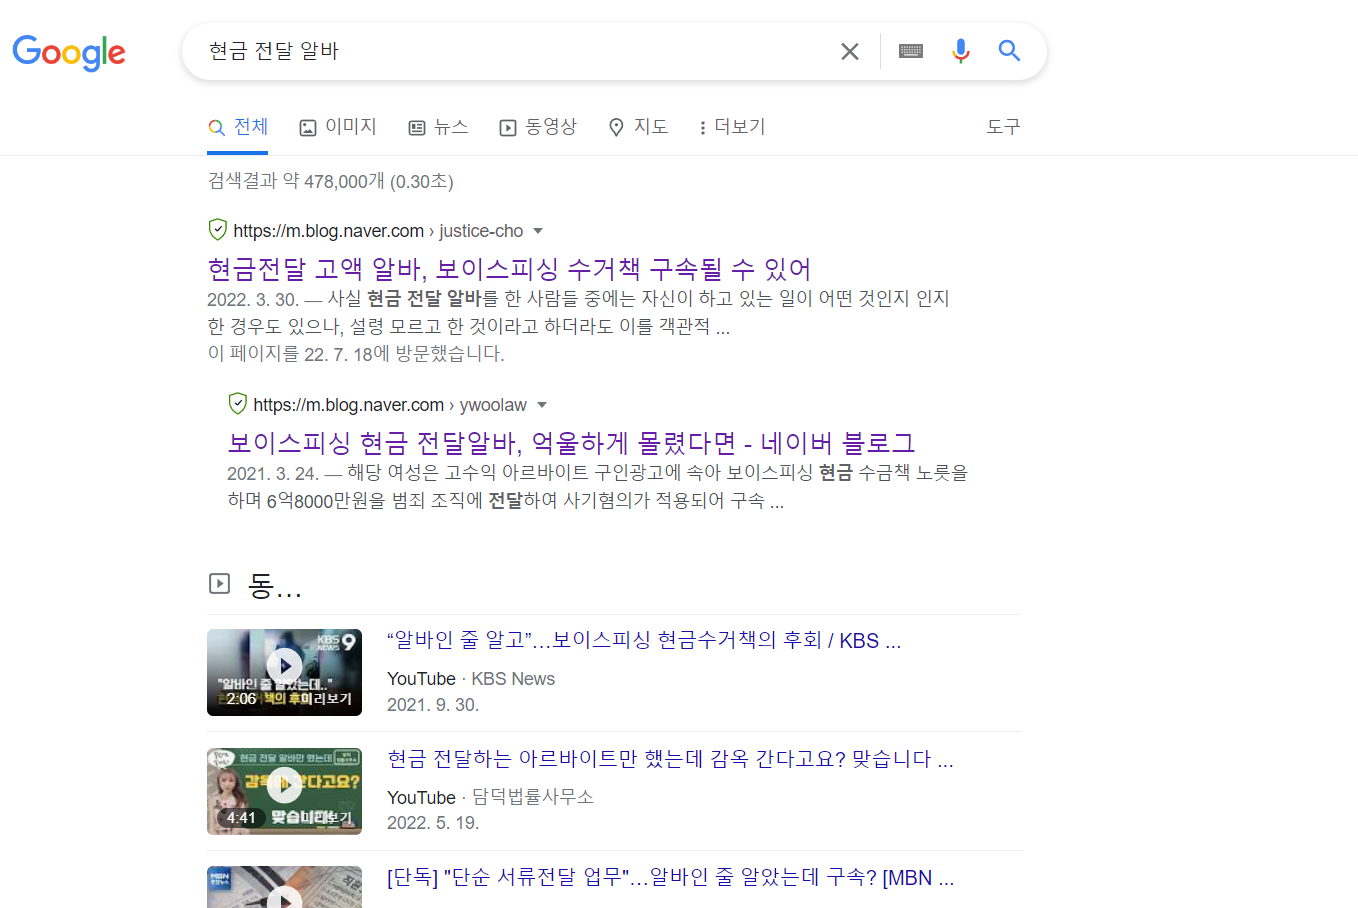Play the KBS News video thumbnail
1358x908 pixels.
click(x=284, y=672)
